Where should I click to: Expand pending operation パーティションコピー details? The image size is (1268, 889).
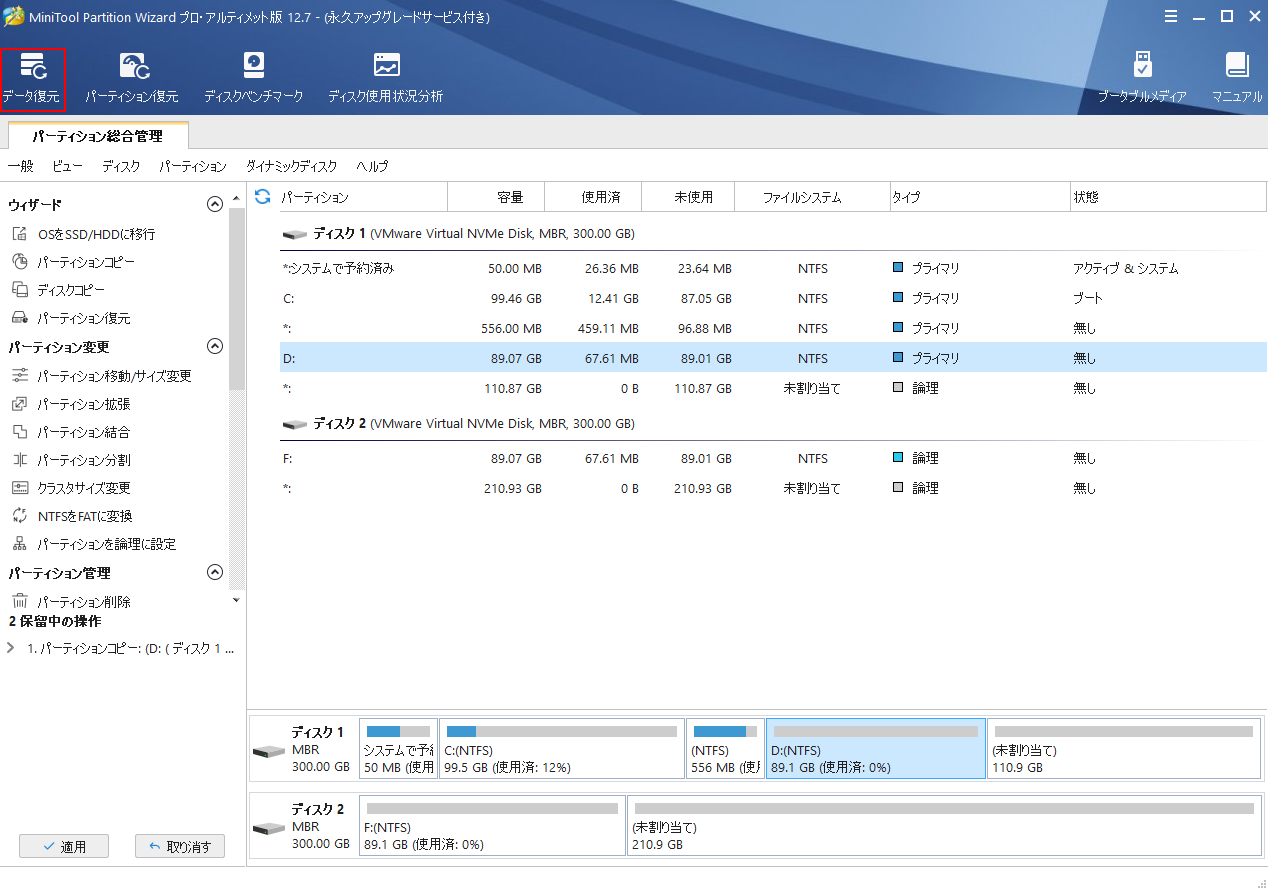point(10,647)
